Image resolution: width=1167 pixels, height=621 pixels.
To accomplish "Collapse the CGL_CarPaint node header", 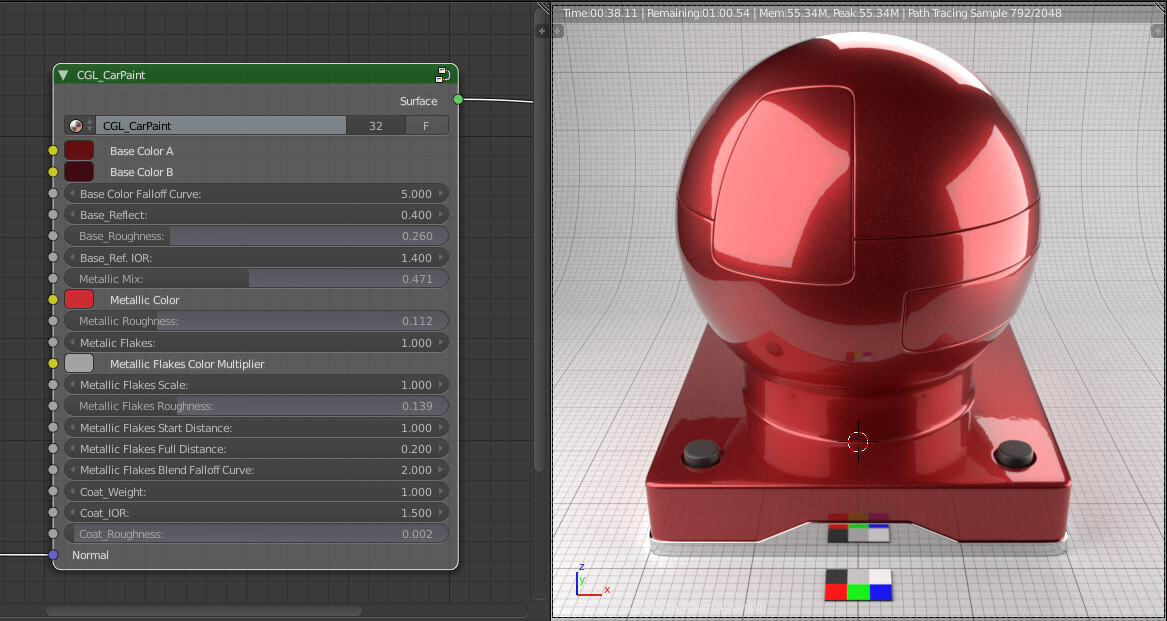I will [x=62, y=74].
